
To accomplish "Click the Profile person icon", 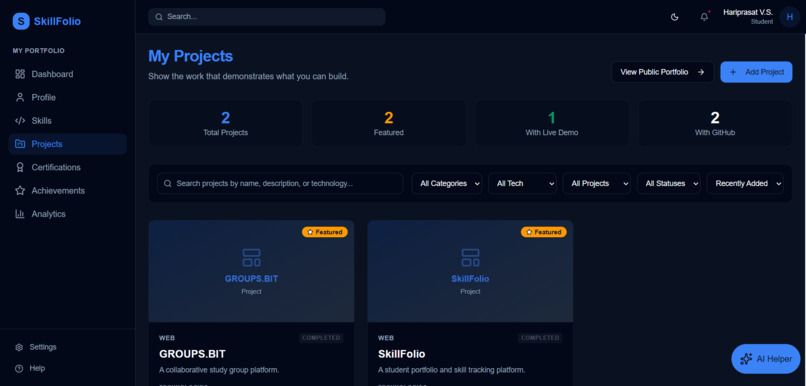I will (x=20, y=97).
